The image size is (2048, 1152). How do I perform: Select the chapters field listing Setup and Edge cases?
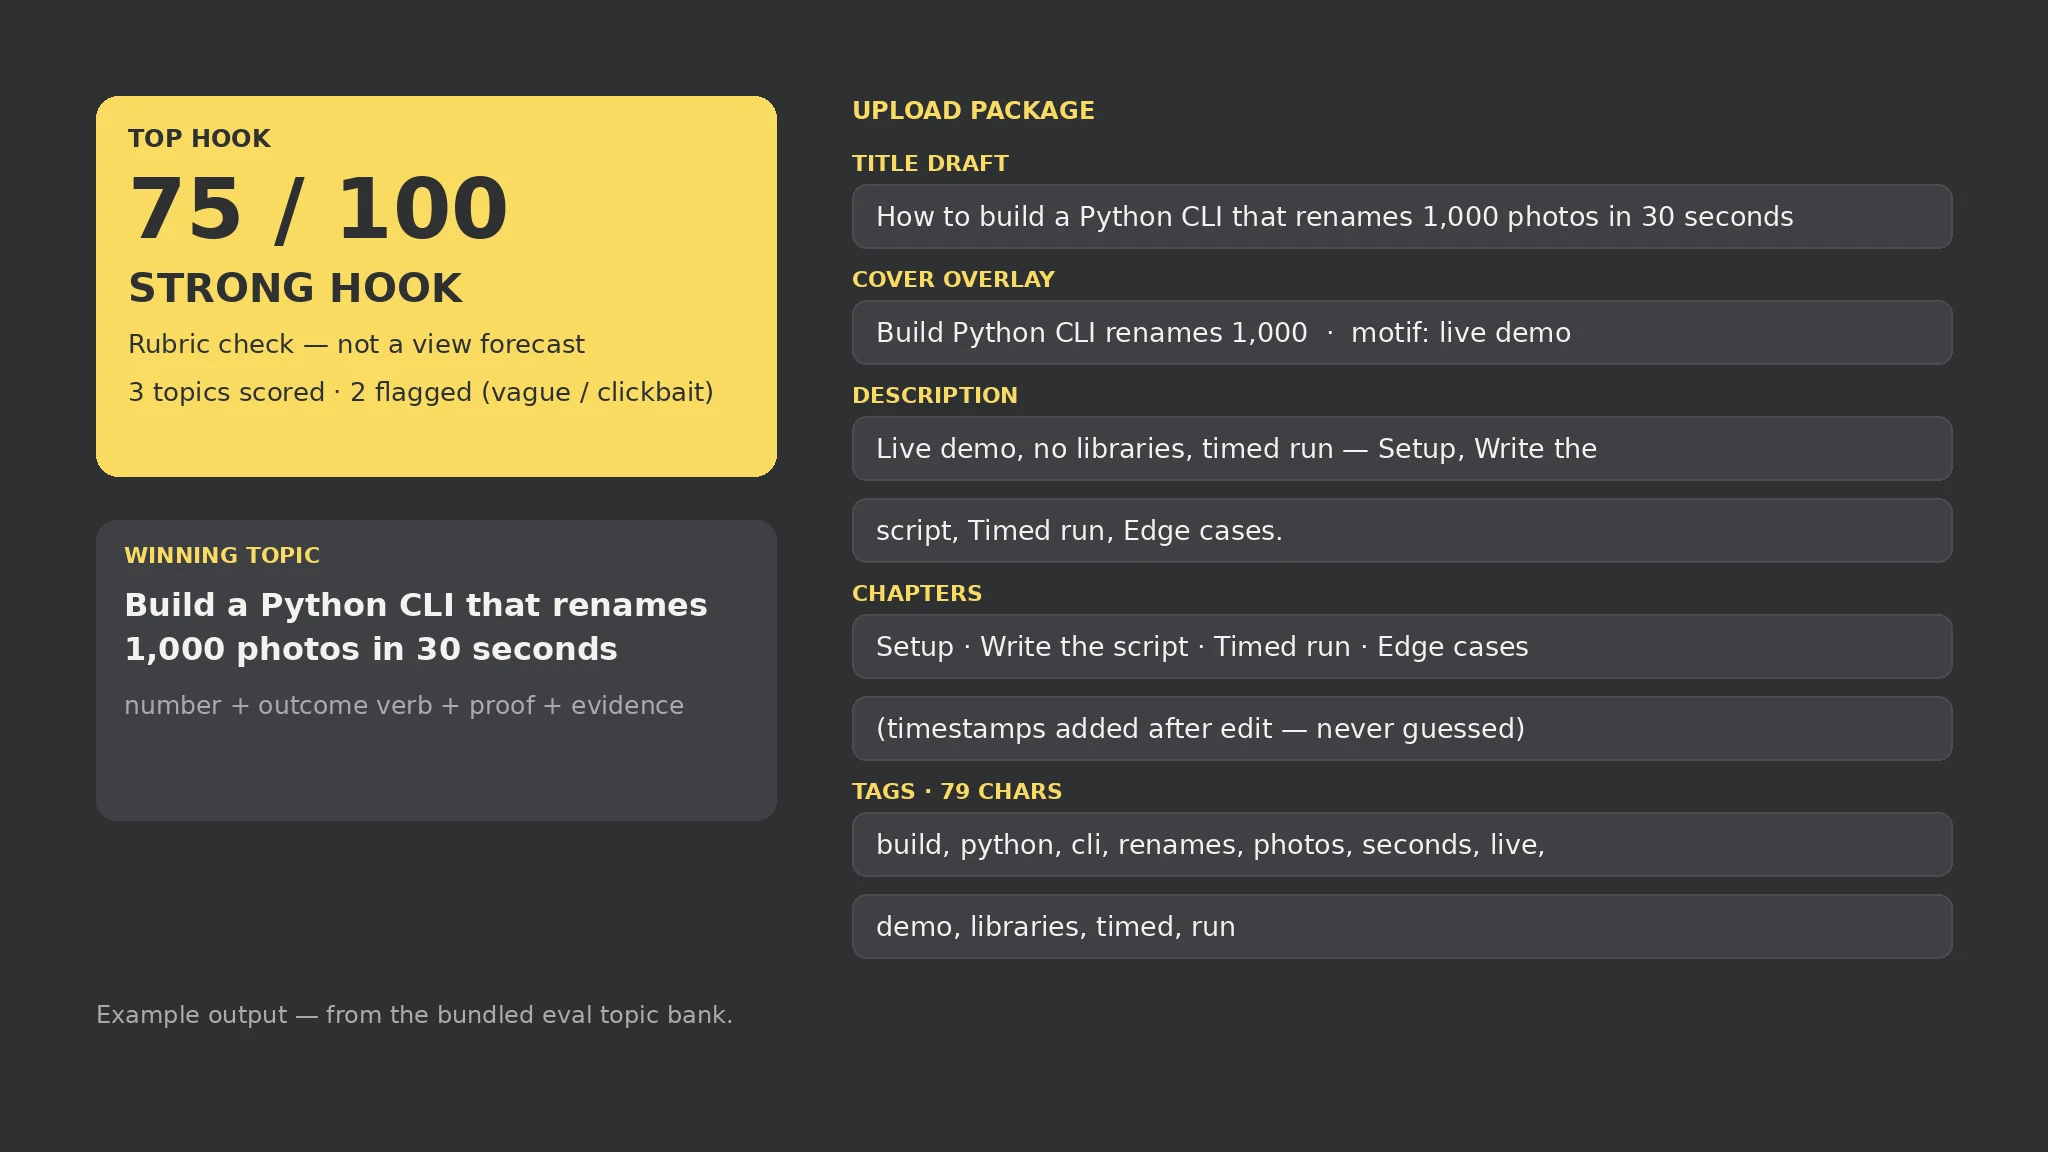[x=1402, y=646]
